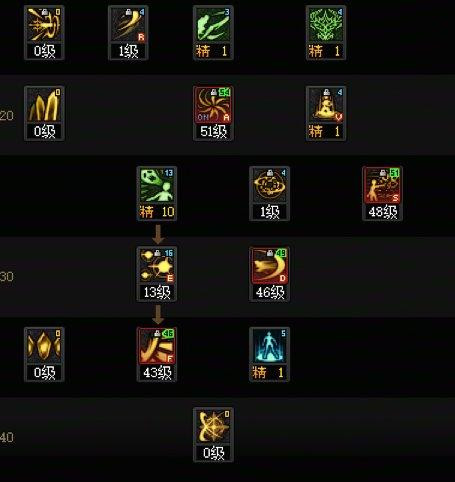Click the golden crescent slash skill keyed D
Screen dimensions: 455x482
point(269,266)
